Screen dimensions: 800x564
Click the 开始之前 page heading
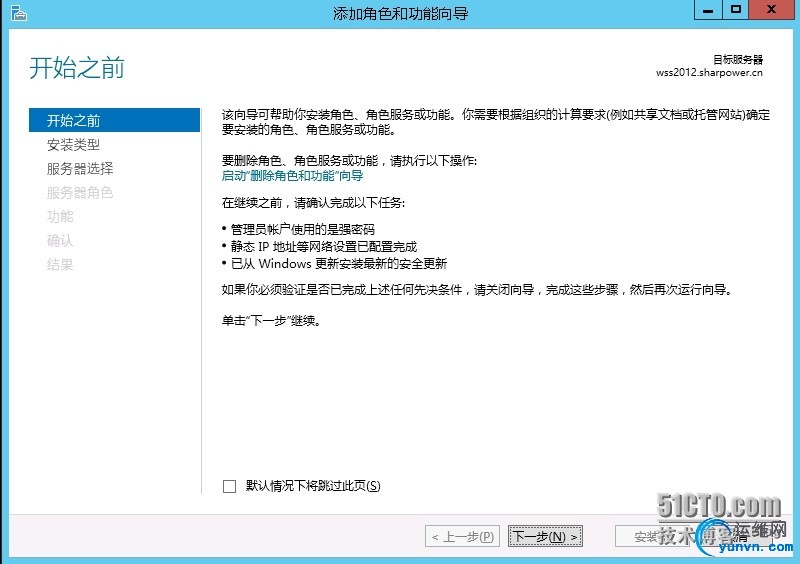click(x=77, y=68)
